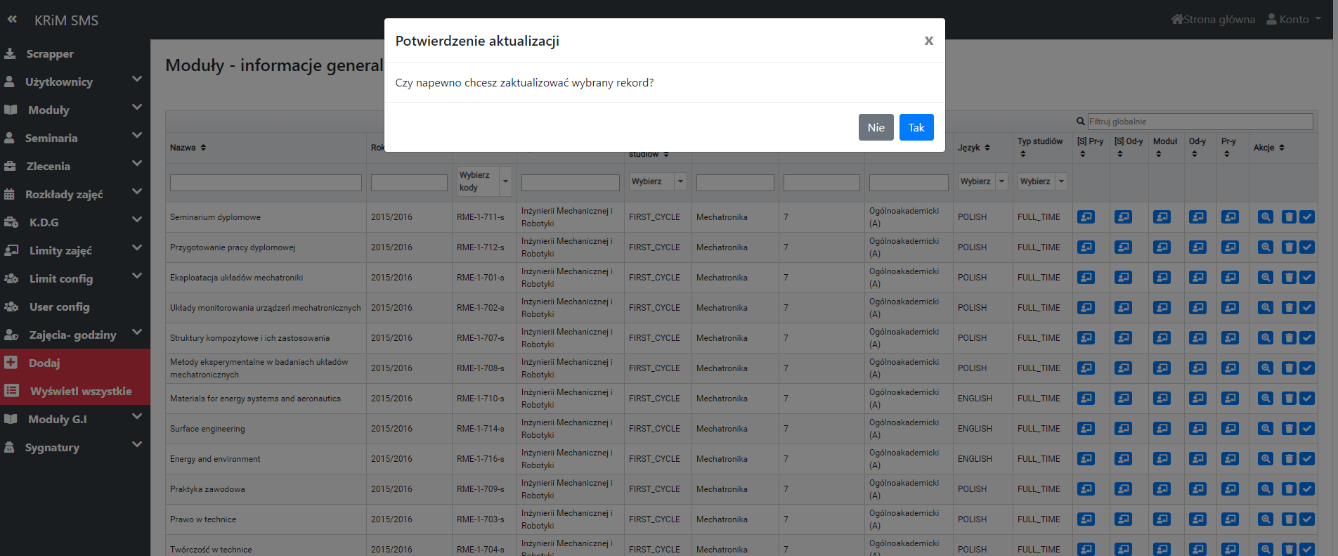Screen dimensions: 1338x556
Task: Confirm the update with the Tak button
Action: (x=916, y=127)
